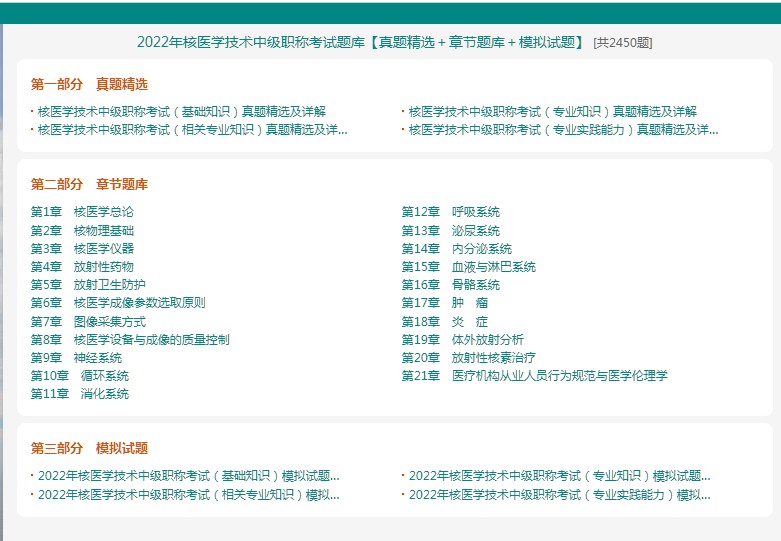The image size is (781, 541).
Task: Open 第5章 放射卫生防护
Action: pyautogui.click(x=88, y=284)
